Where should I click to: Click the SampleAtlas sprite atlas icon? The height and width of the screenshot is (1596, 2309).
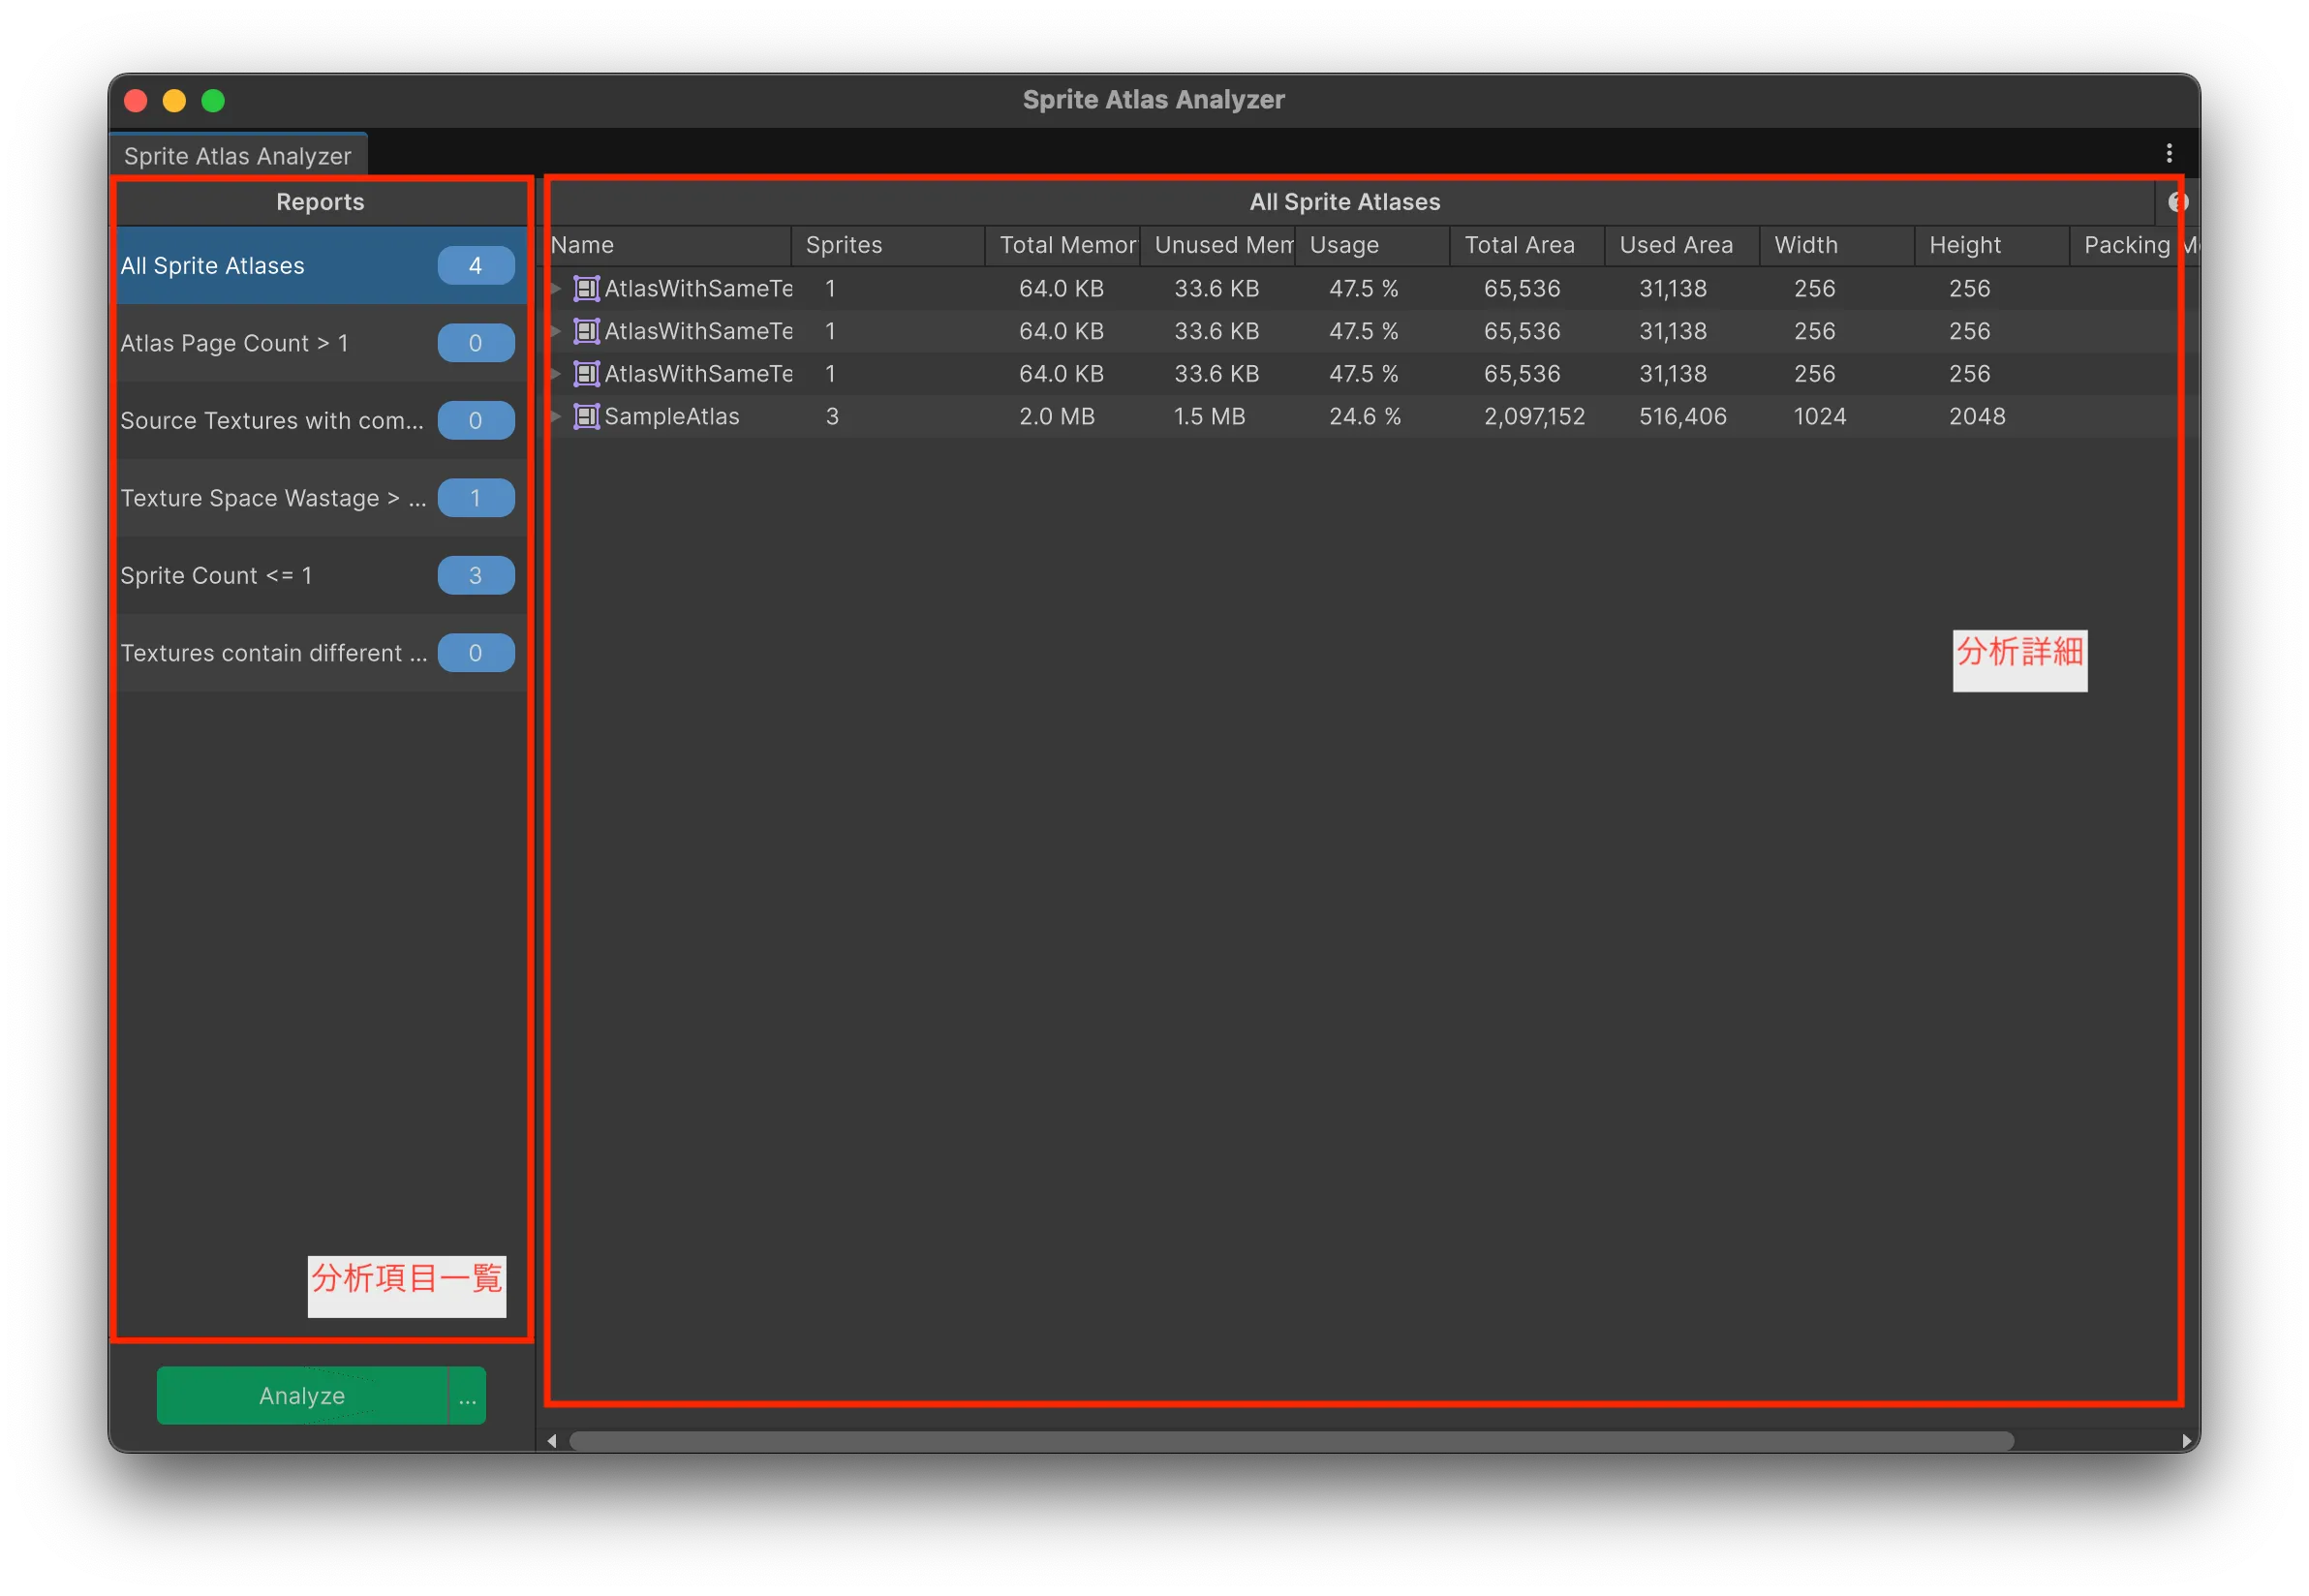coord(586,416)
